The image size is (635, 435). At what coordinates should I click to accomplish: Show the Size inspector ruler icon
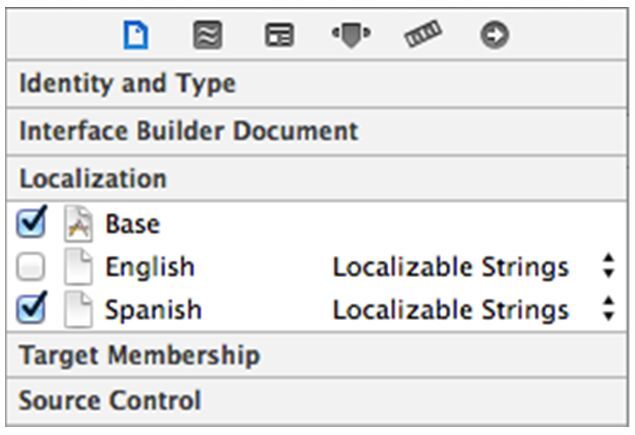point(423,34)
